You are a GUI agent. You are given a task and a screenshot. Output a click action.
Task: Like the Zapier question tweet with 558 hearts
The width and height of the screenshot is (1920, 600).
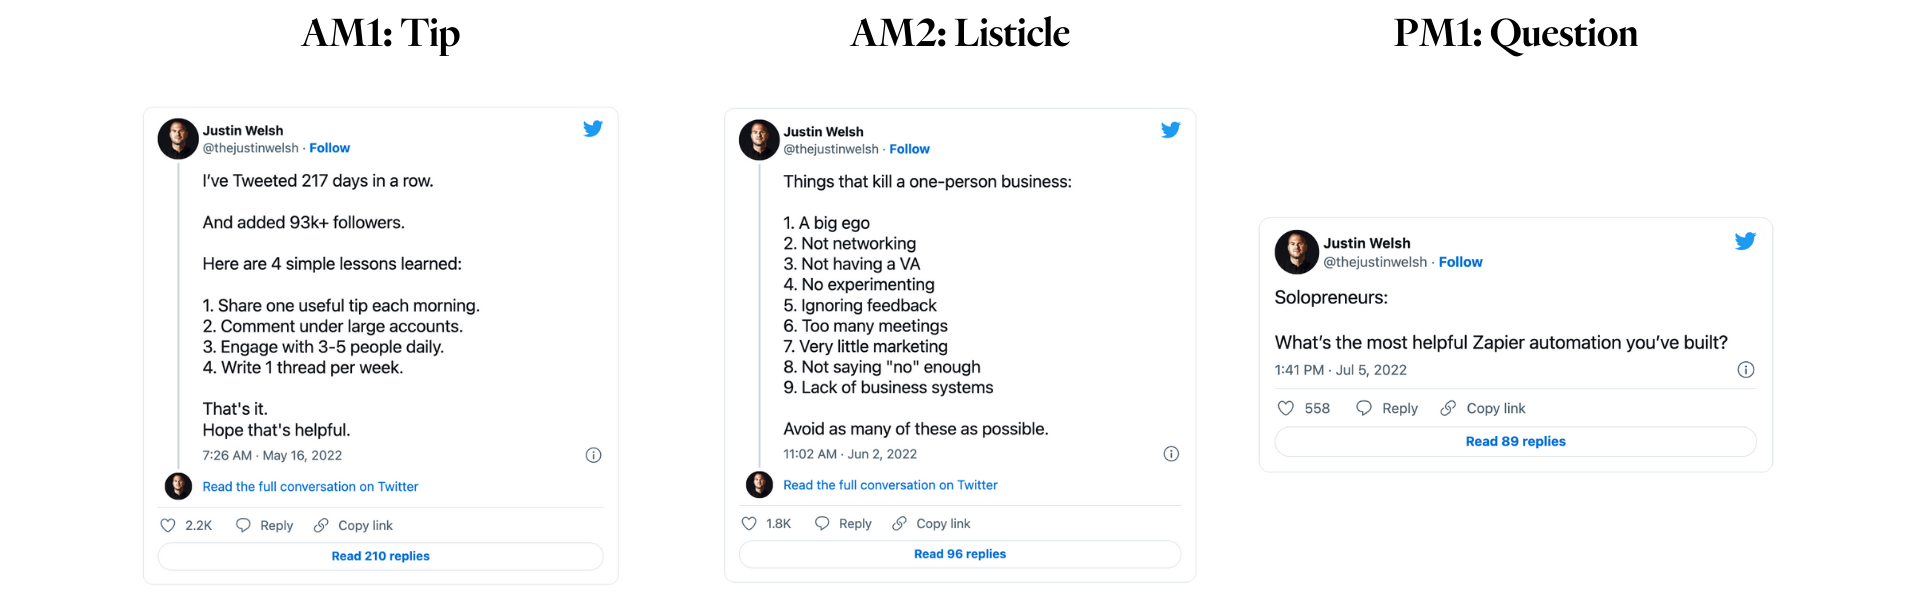point(1286,408)
